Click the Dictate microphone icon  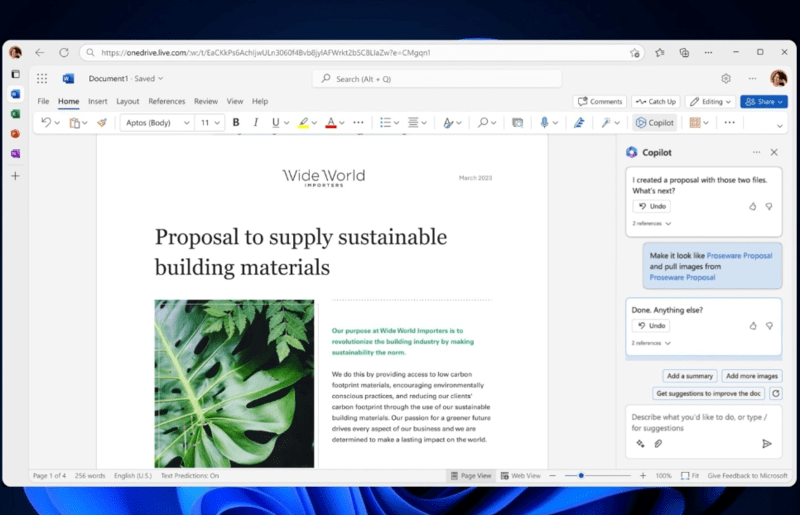pos(545,123)
